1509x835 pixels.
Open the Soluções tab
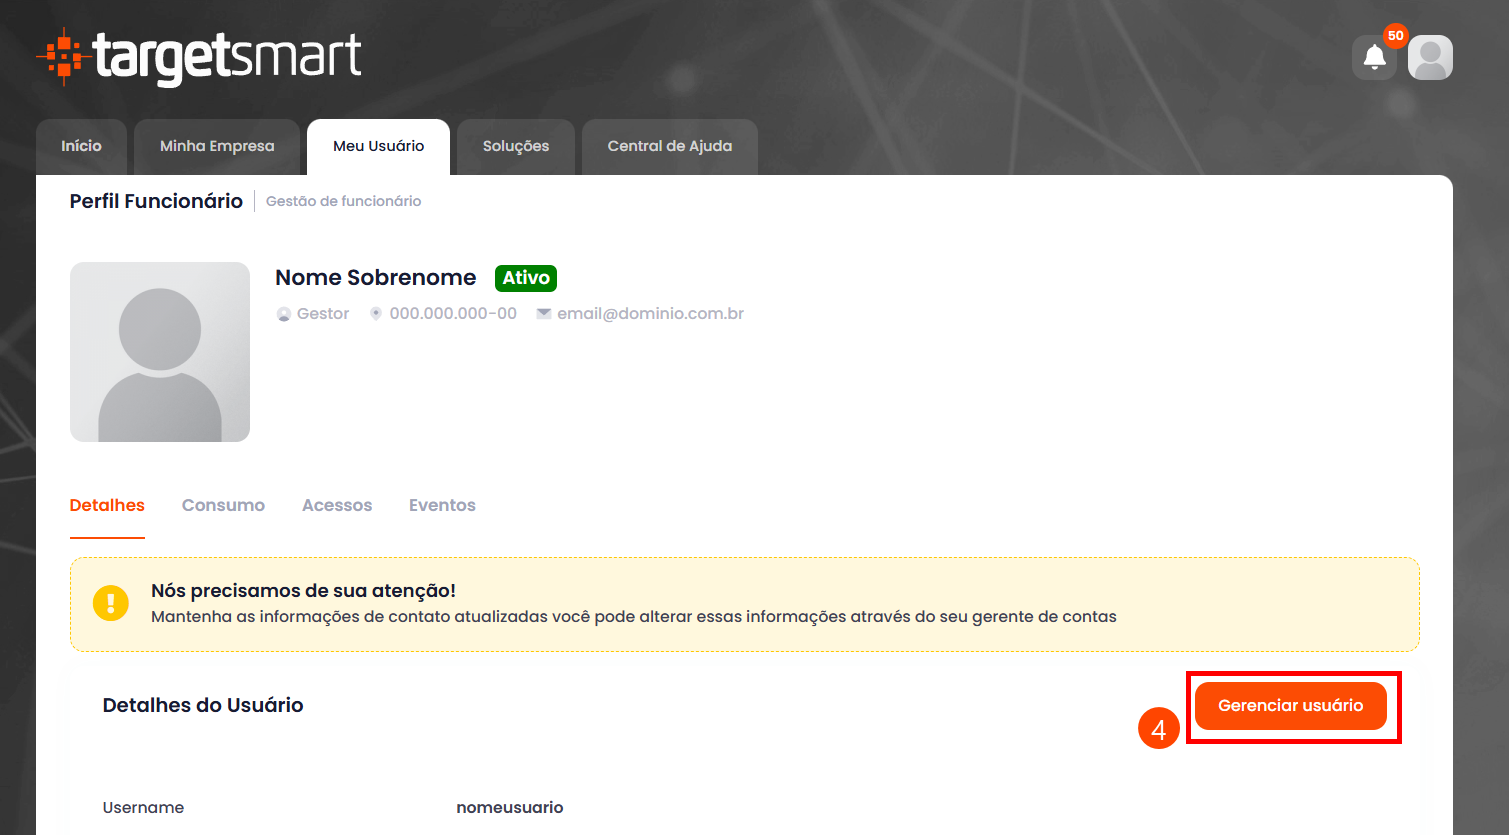[516, 146]
